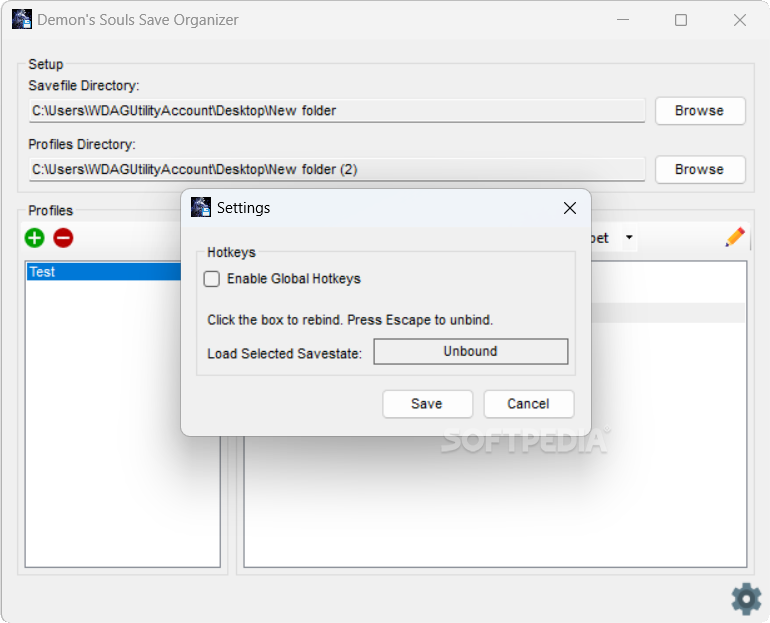
Task: Maximize the Save Organizer window
Action: pyautogui.click(x=681, y=20)
